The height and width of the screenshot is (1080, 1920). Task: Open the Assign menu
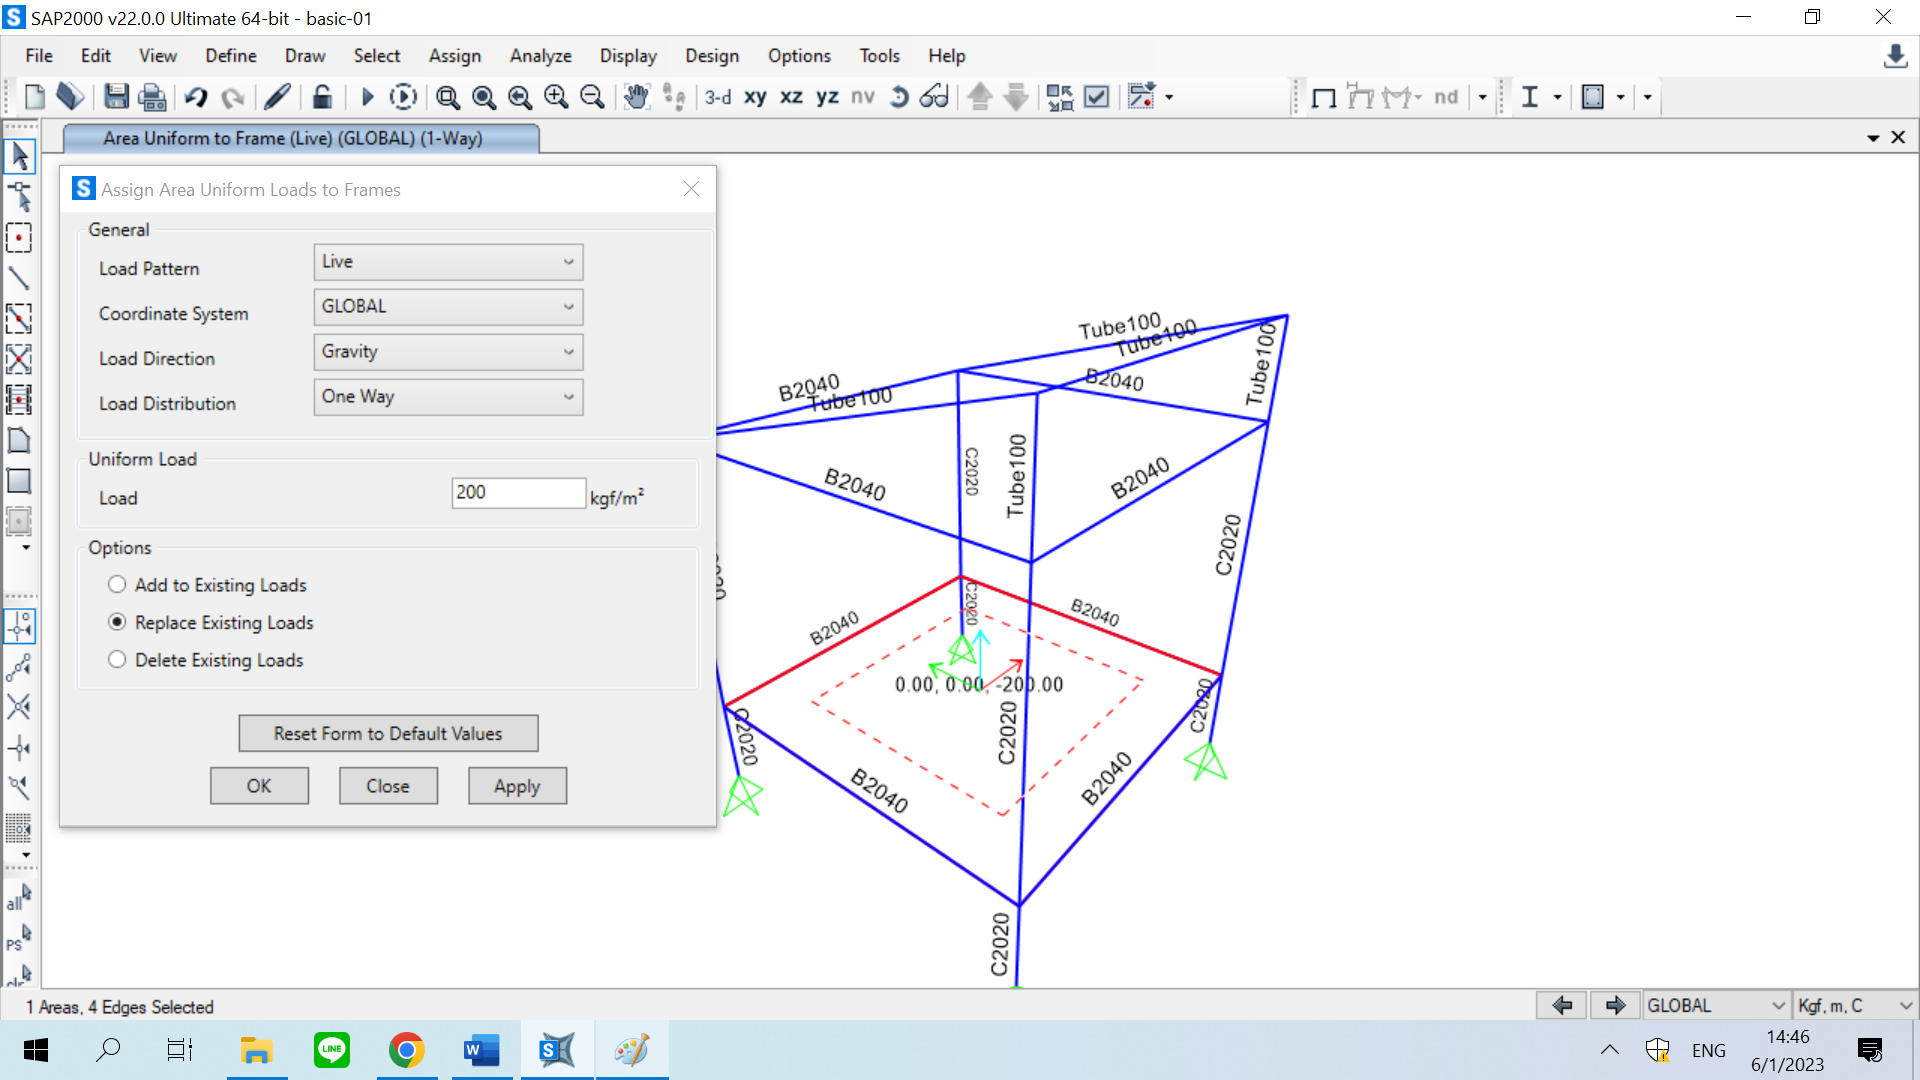pos(454,56)
